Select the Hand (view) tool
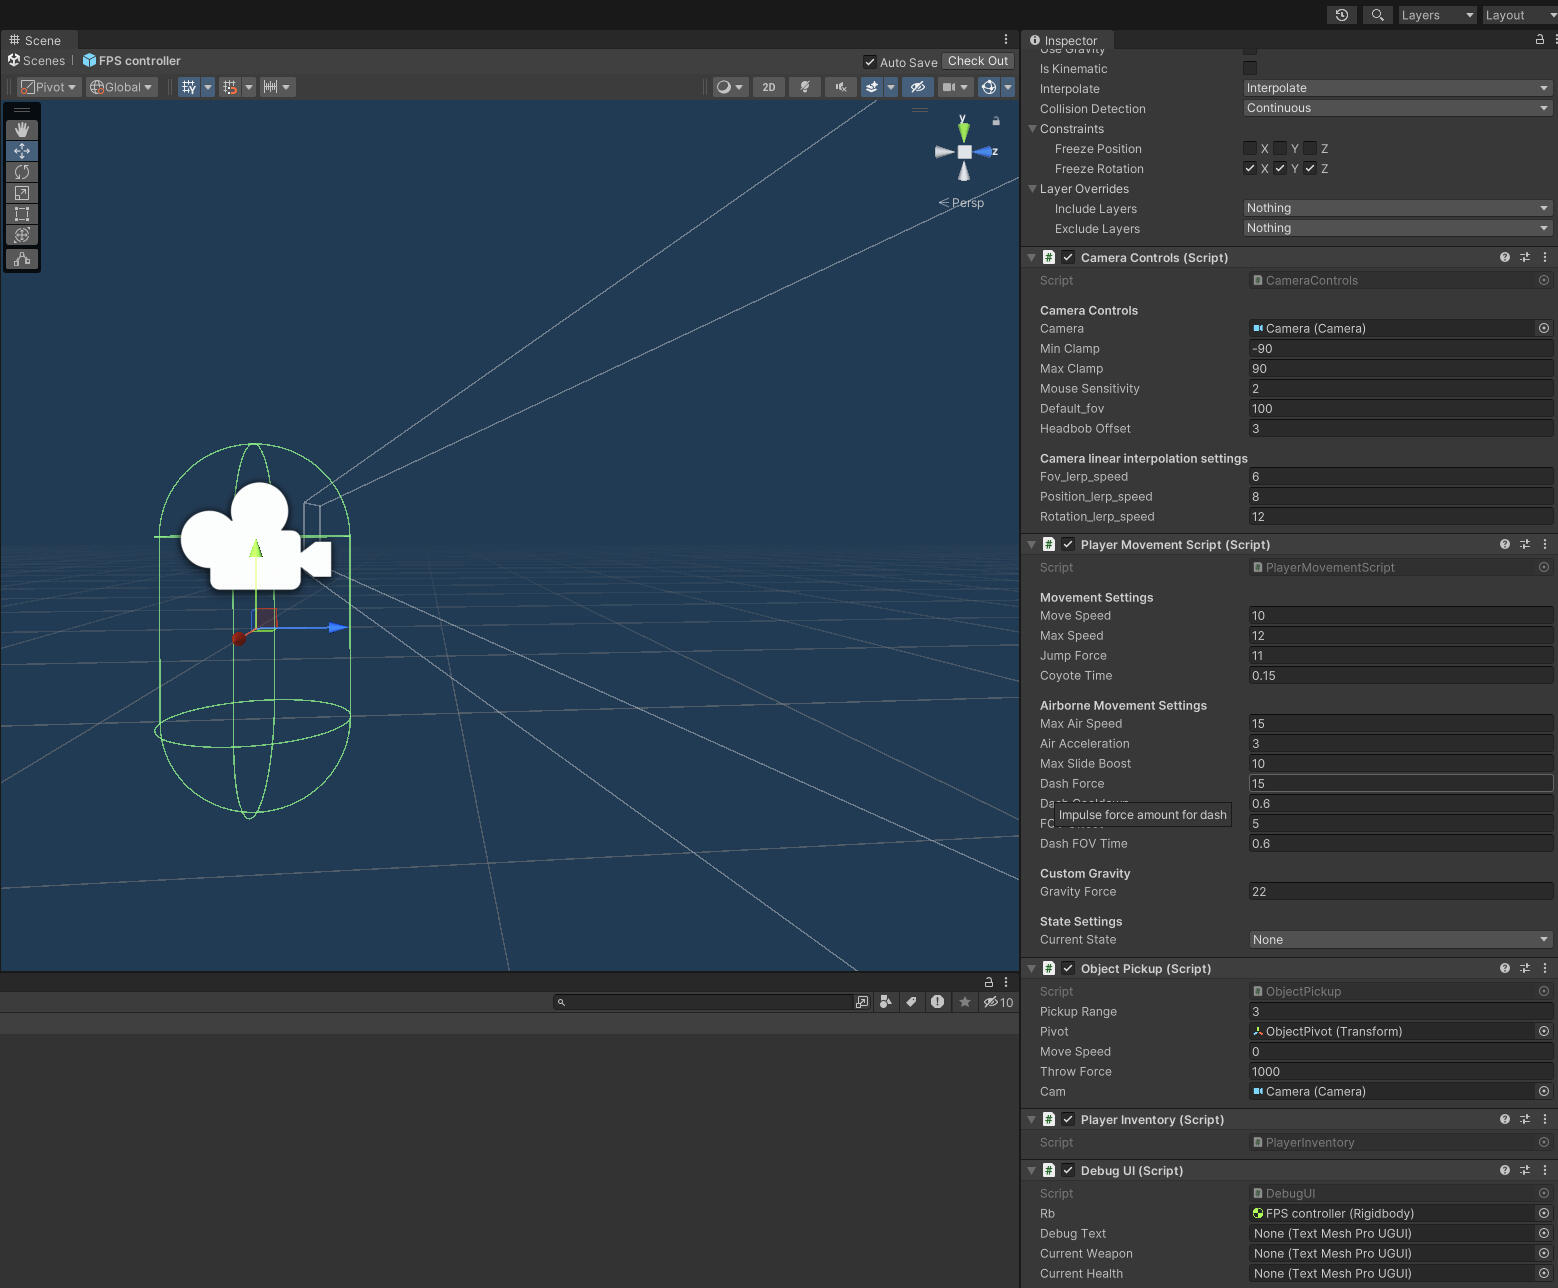 tap(22, 130)
